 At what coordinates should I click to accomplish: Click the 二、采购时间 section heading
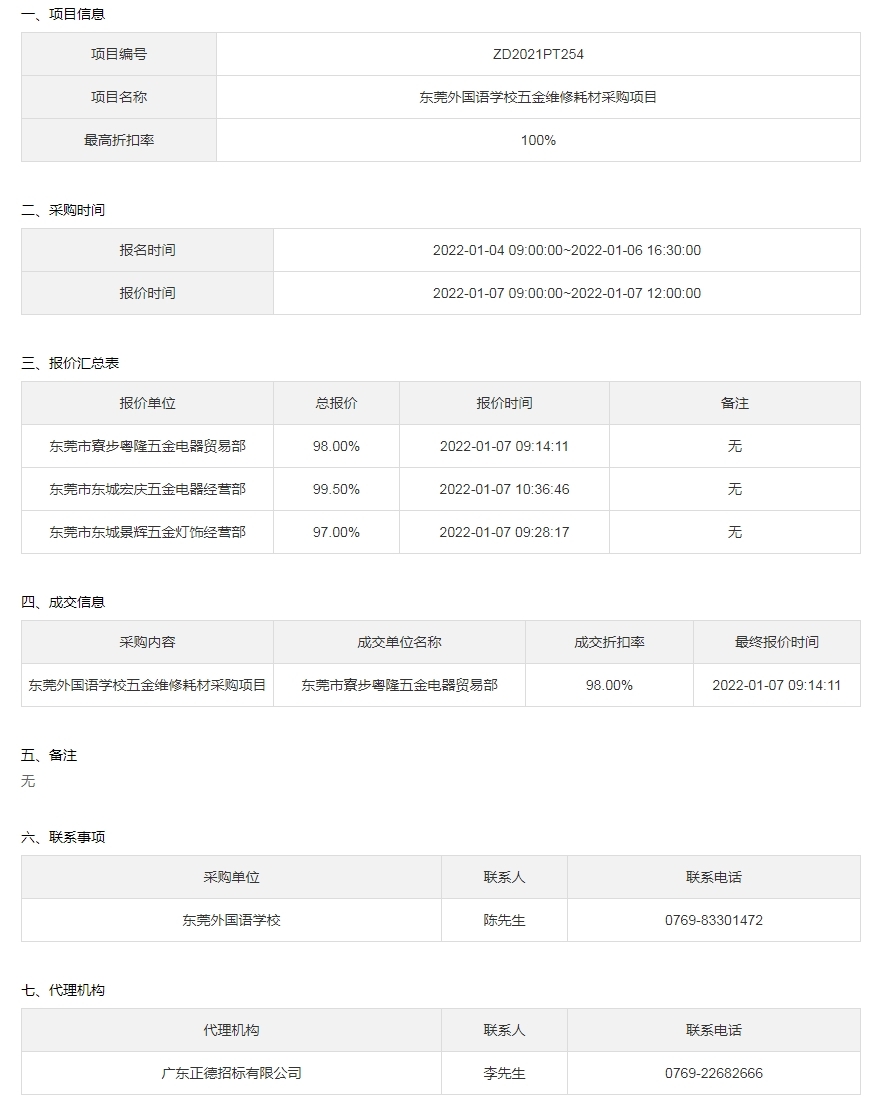click(63, 210)
